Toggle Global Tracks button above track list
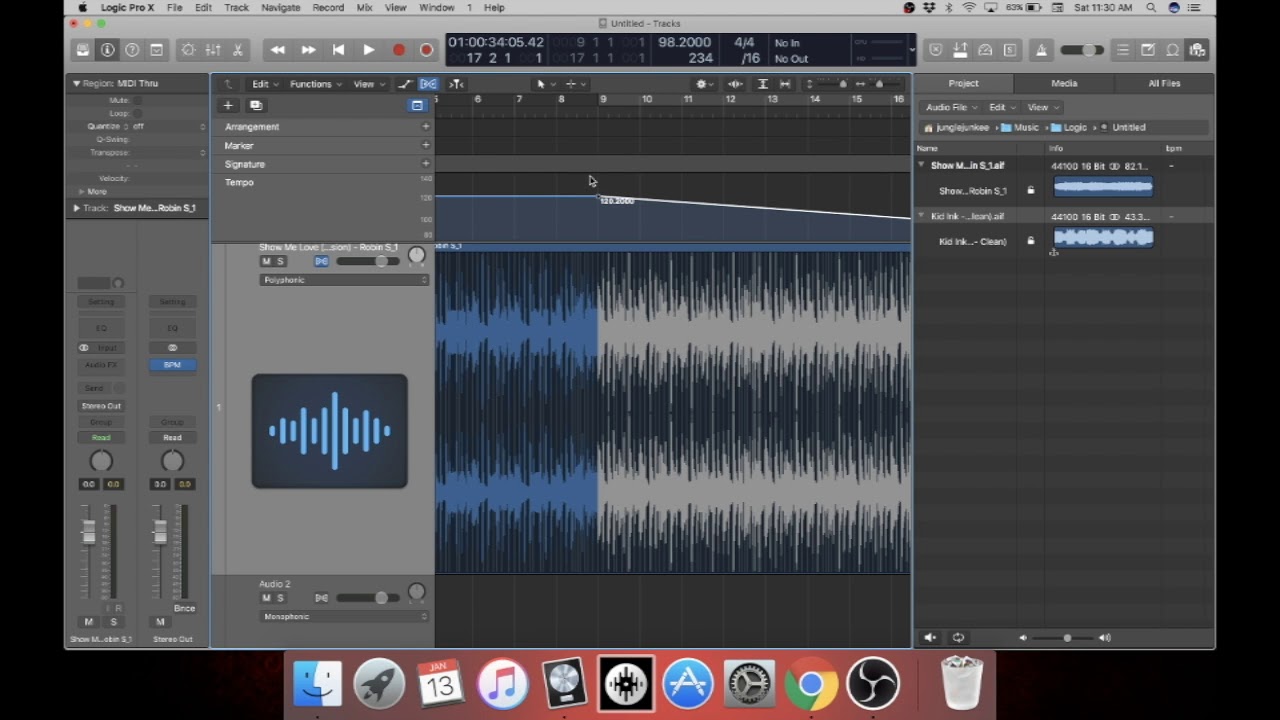The image size is (1280, 720). point(417,105)
